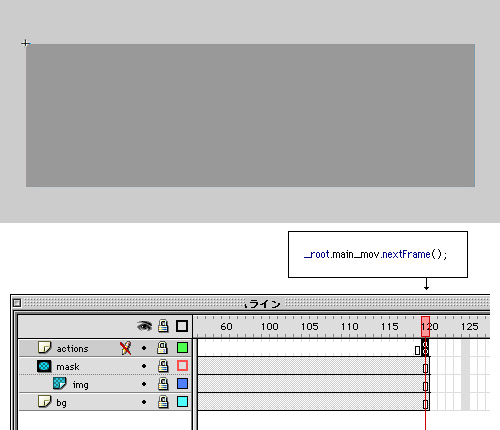
Task: Click the timeline panel collapse box
Action: pyautogui.click(x=17, y=303)
